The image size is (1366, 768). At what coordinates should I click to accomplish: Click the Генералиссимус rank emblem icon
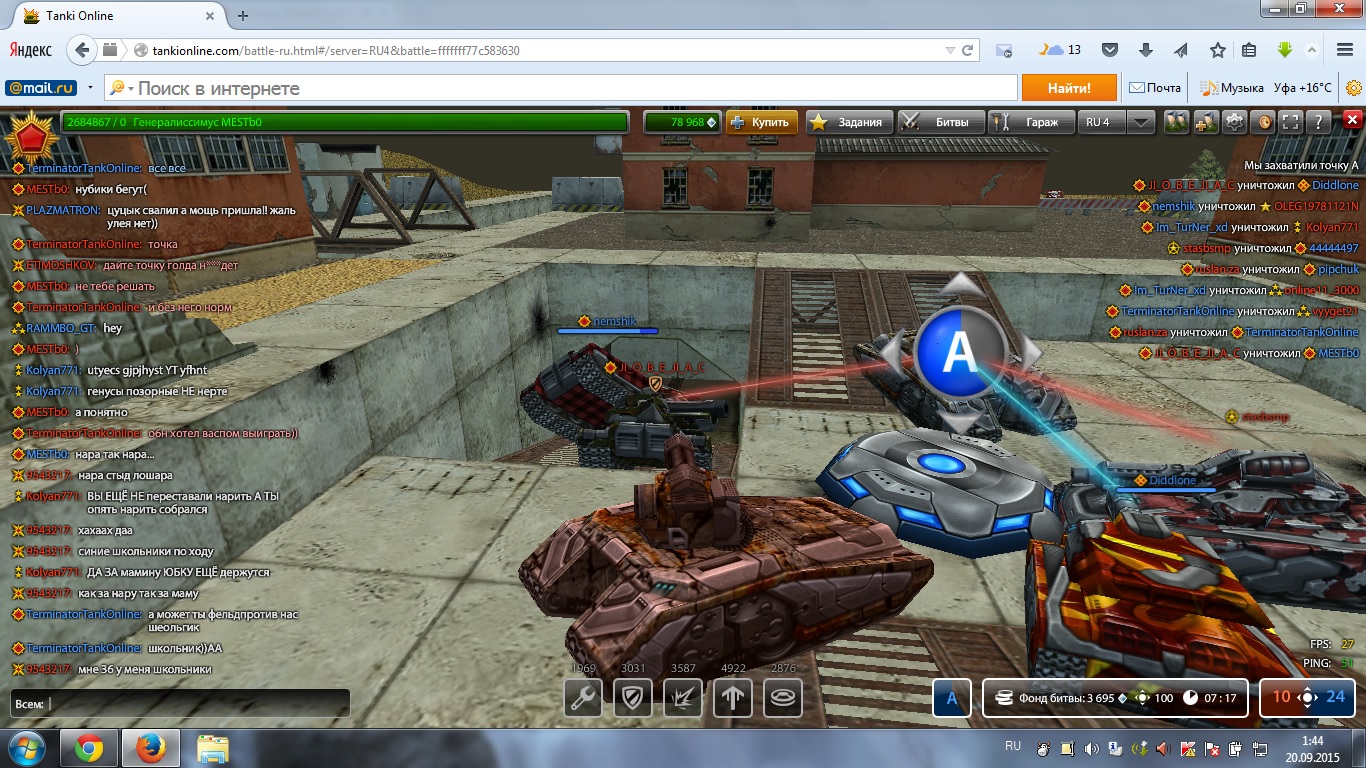point(30,135)
